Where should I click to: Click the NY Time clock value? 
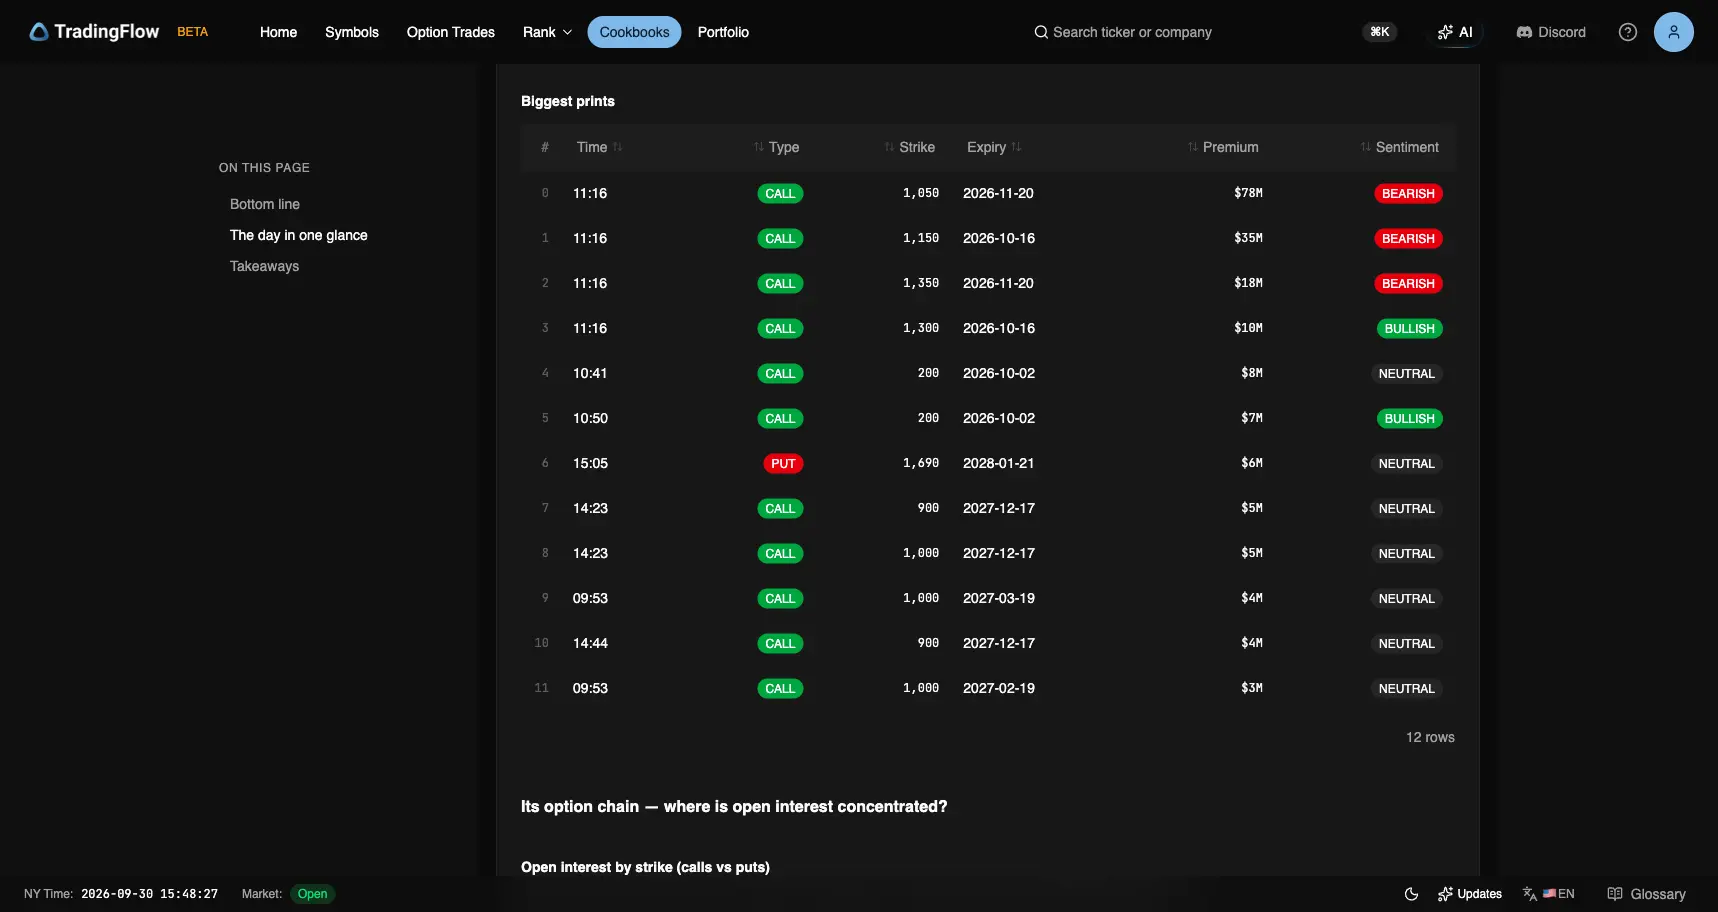pyautogui.click(x=149, y=894)
